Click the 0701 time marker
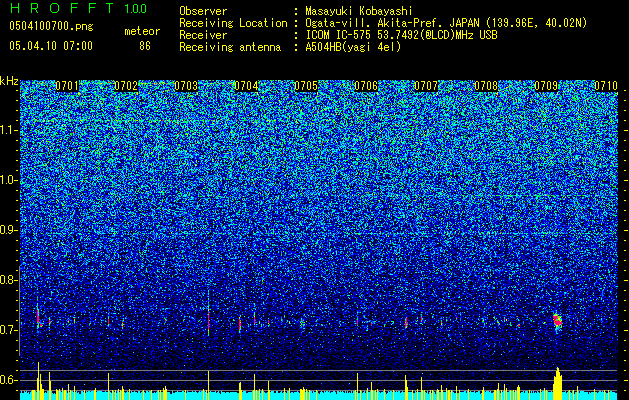Screen dimensions: 629x400 pos(67,86)
